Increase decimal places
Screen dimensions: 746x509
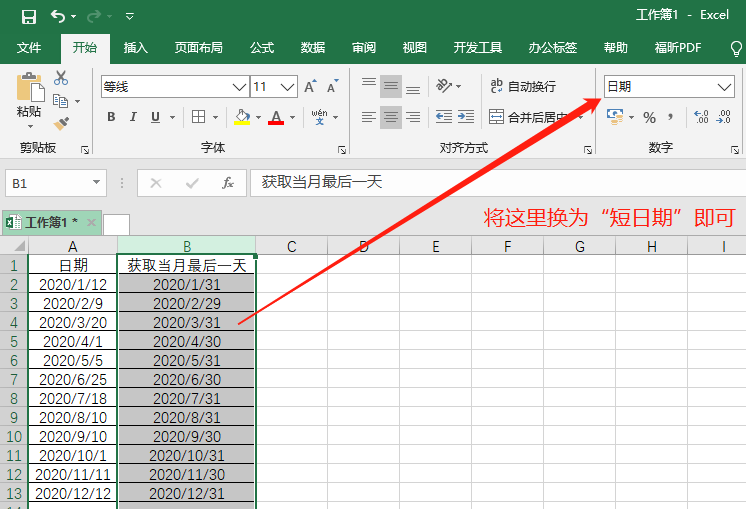(x=701, y=117)
